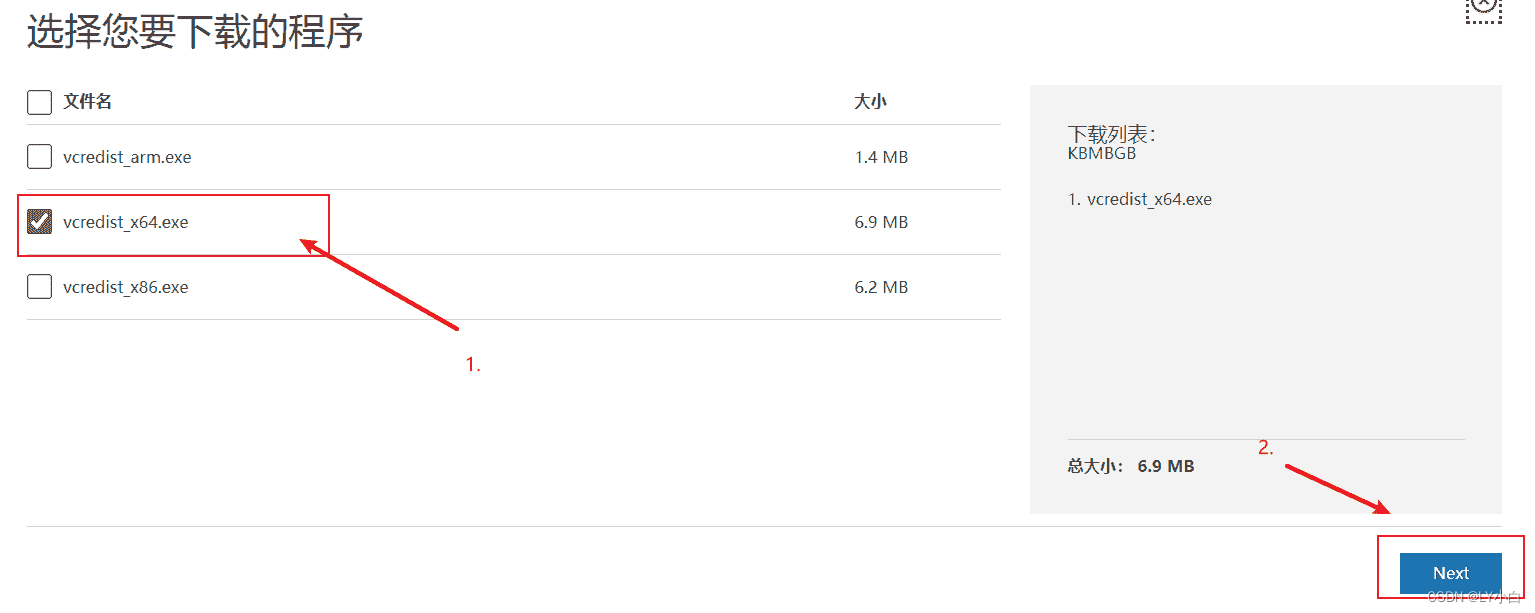Click the 1.4 MB size value
The width and height of the screenshot is (1535, 613).
point(880,157)
